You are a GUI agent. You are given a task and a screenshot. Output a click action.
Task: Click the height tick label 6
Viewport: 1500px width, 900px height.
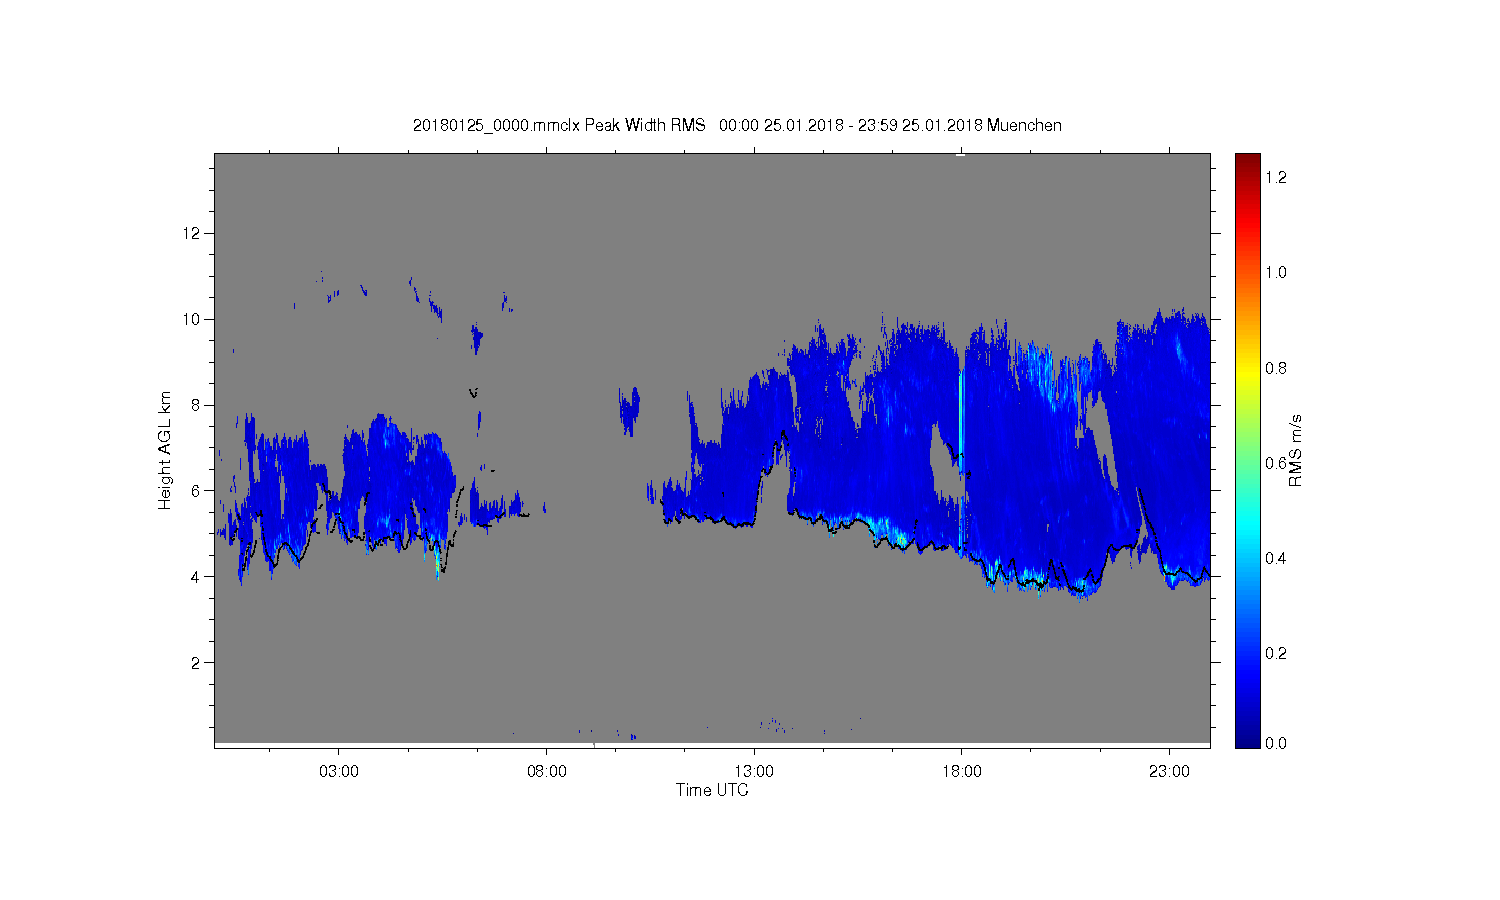197,491
